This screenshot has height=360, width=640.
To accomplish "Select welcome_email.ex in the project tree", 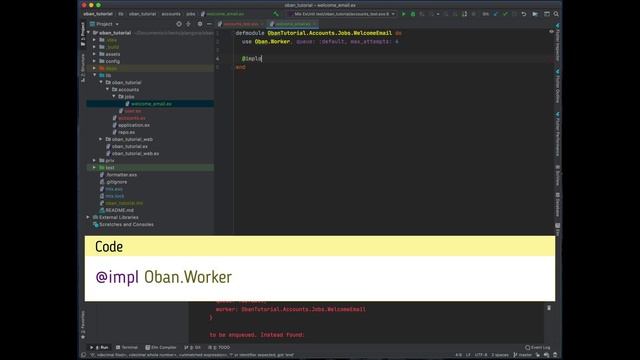I will [x=151, y=104].
